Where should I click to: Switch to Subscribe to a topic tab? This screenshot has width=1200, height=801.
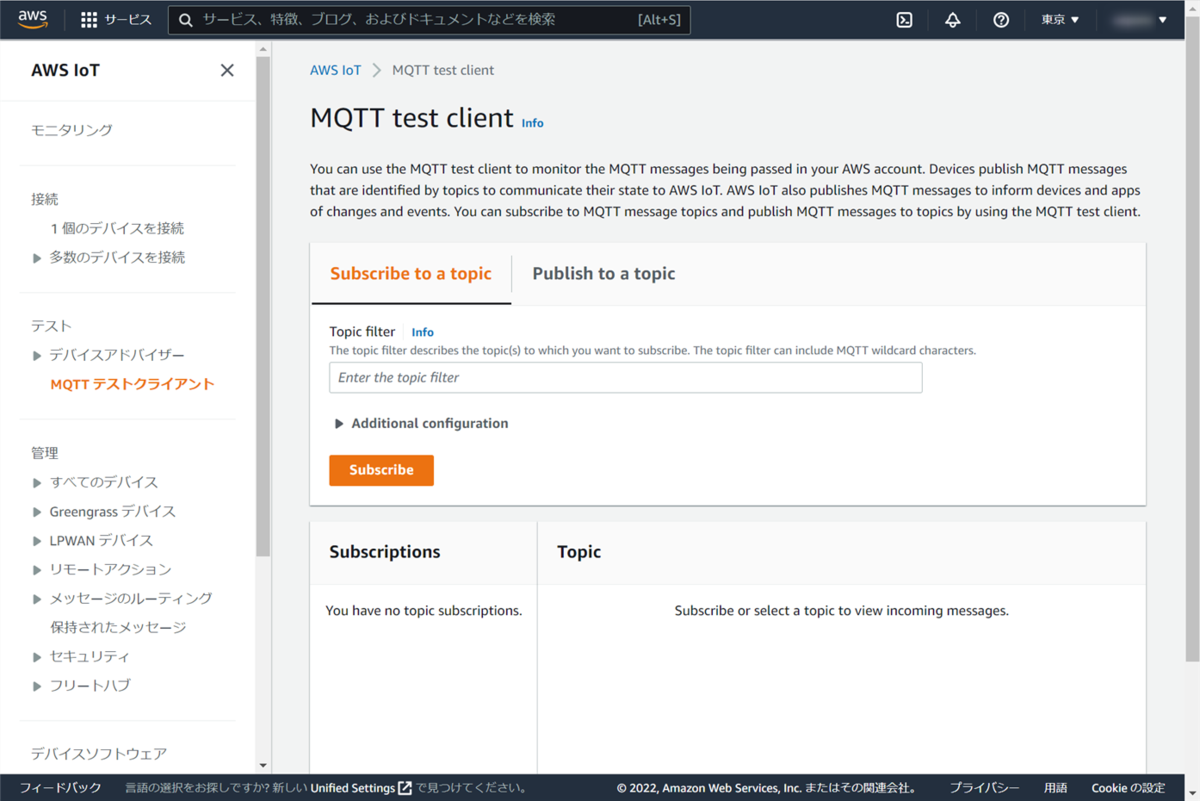pos(411,274)
